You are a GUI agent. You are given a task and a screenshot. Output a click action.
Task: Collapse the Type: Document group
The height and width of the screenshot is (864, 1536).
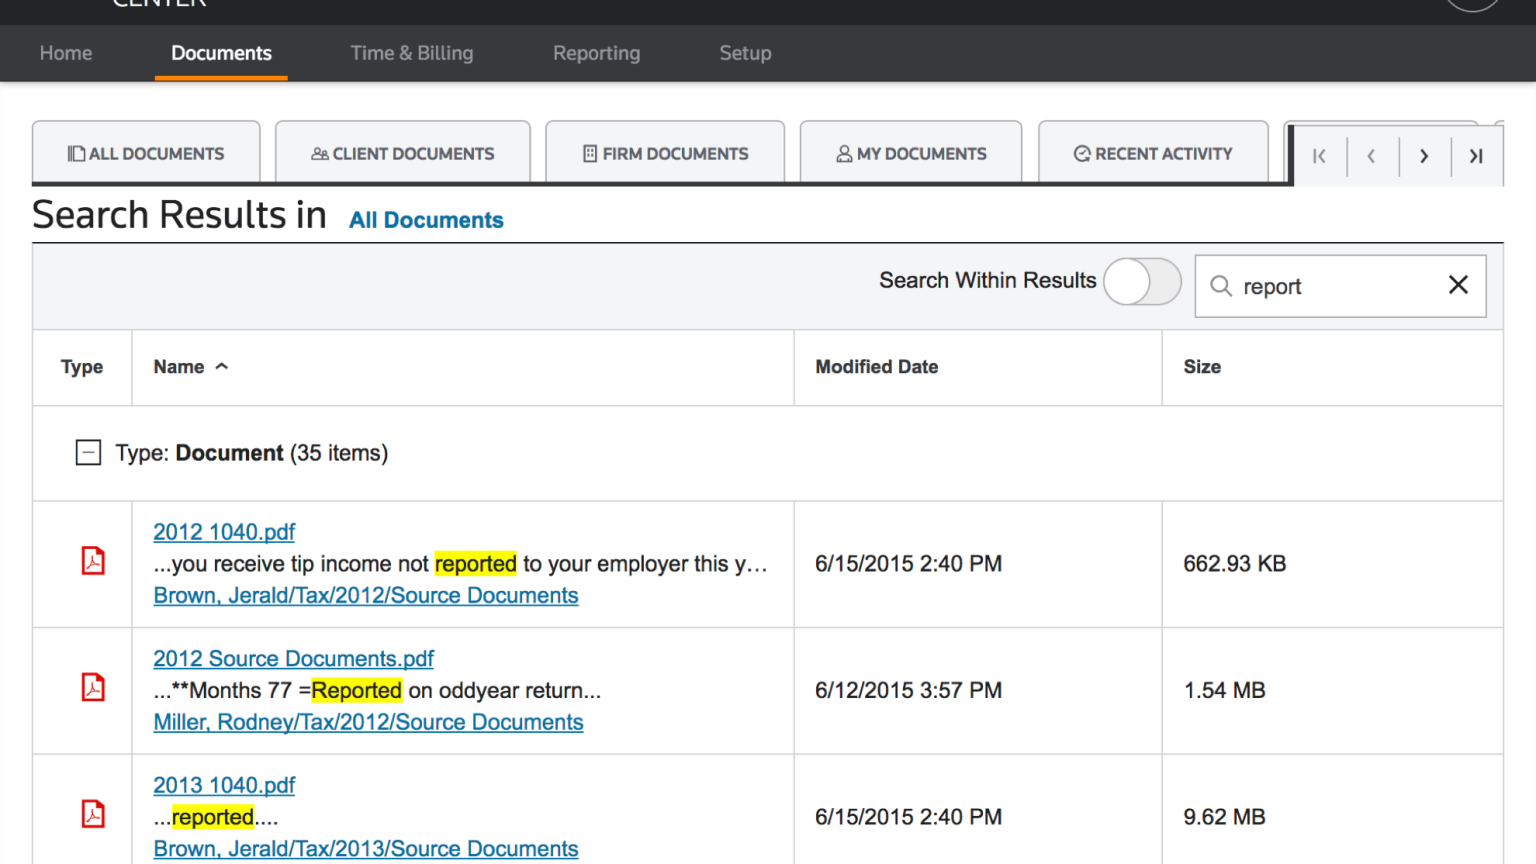[88, 453]
